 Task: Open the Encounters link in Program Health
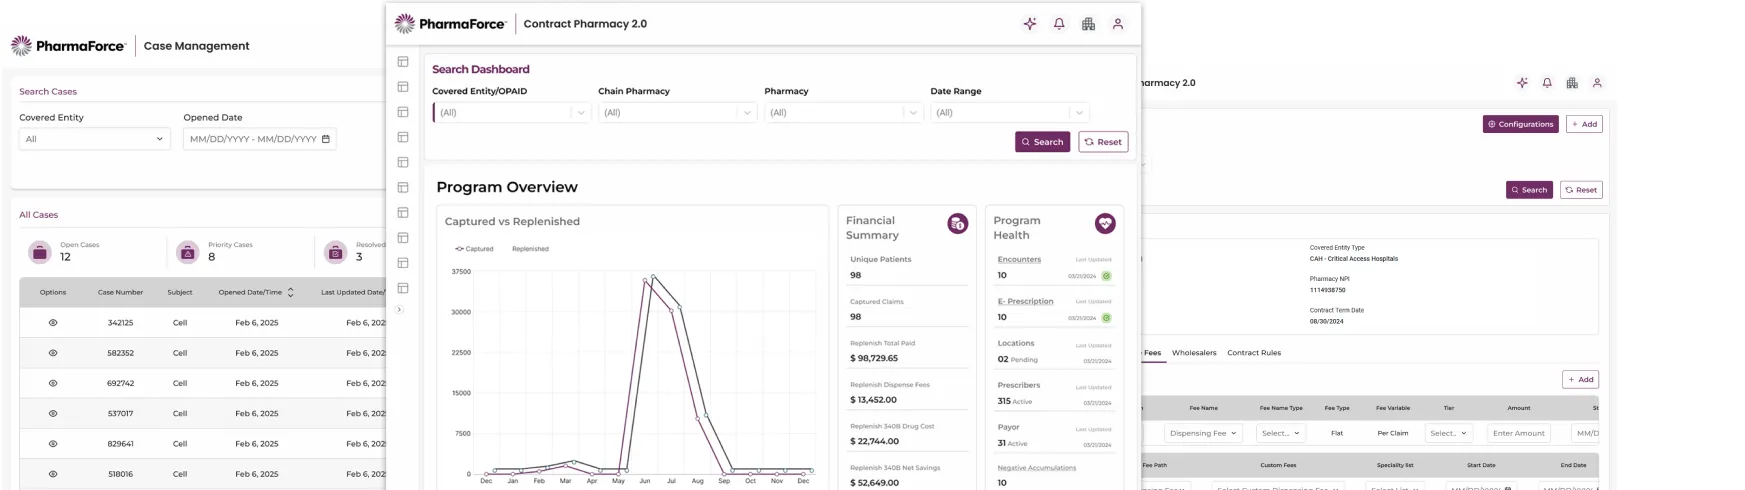1019,260
